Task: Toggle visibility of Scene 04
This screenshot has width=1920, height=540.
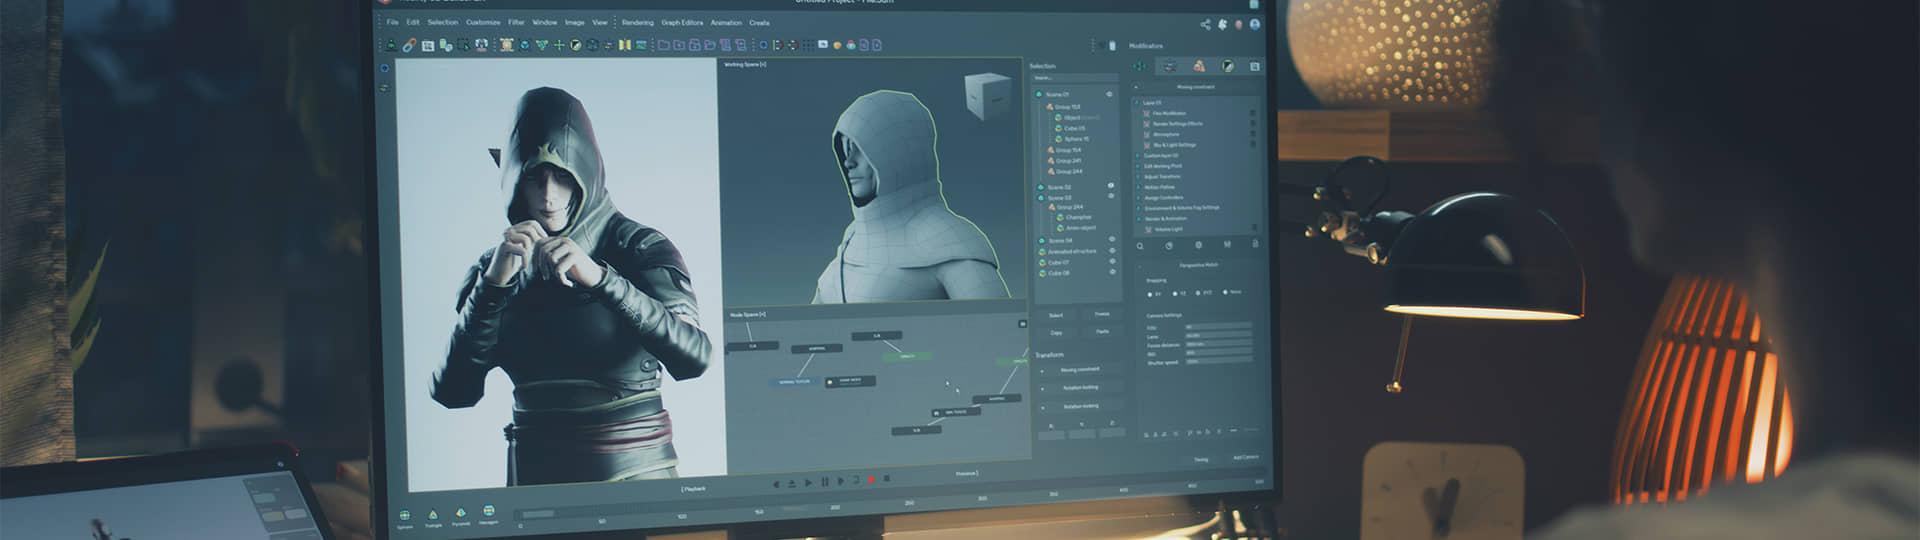Action: (1112, 239)
